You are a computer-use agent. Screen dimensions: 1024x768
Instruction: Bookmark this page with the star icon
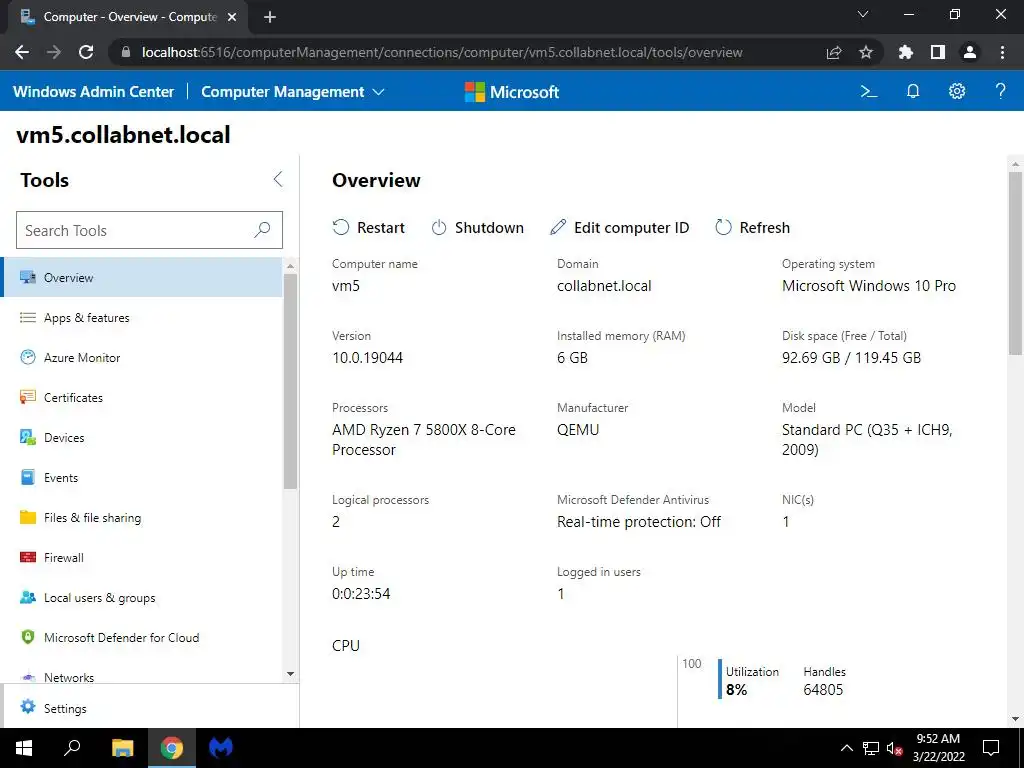point(865,52)
